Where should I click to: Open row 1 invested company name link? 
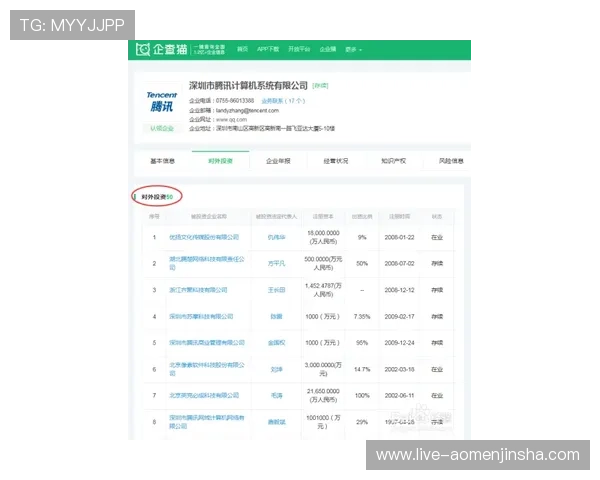[204, 237]
